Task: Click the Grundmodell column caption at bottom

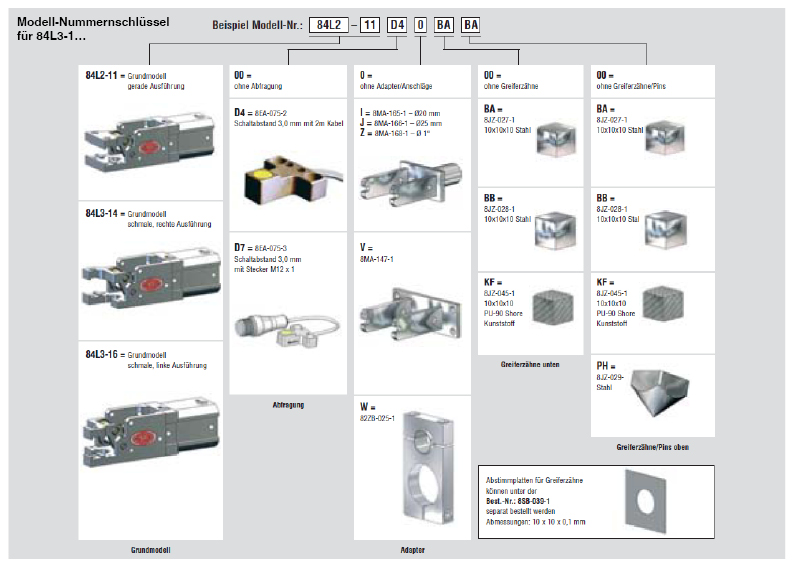Action: pyautogui.click(x=152, y=550)
